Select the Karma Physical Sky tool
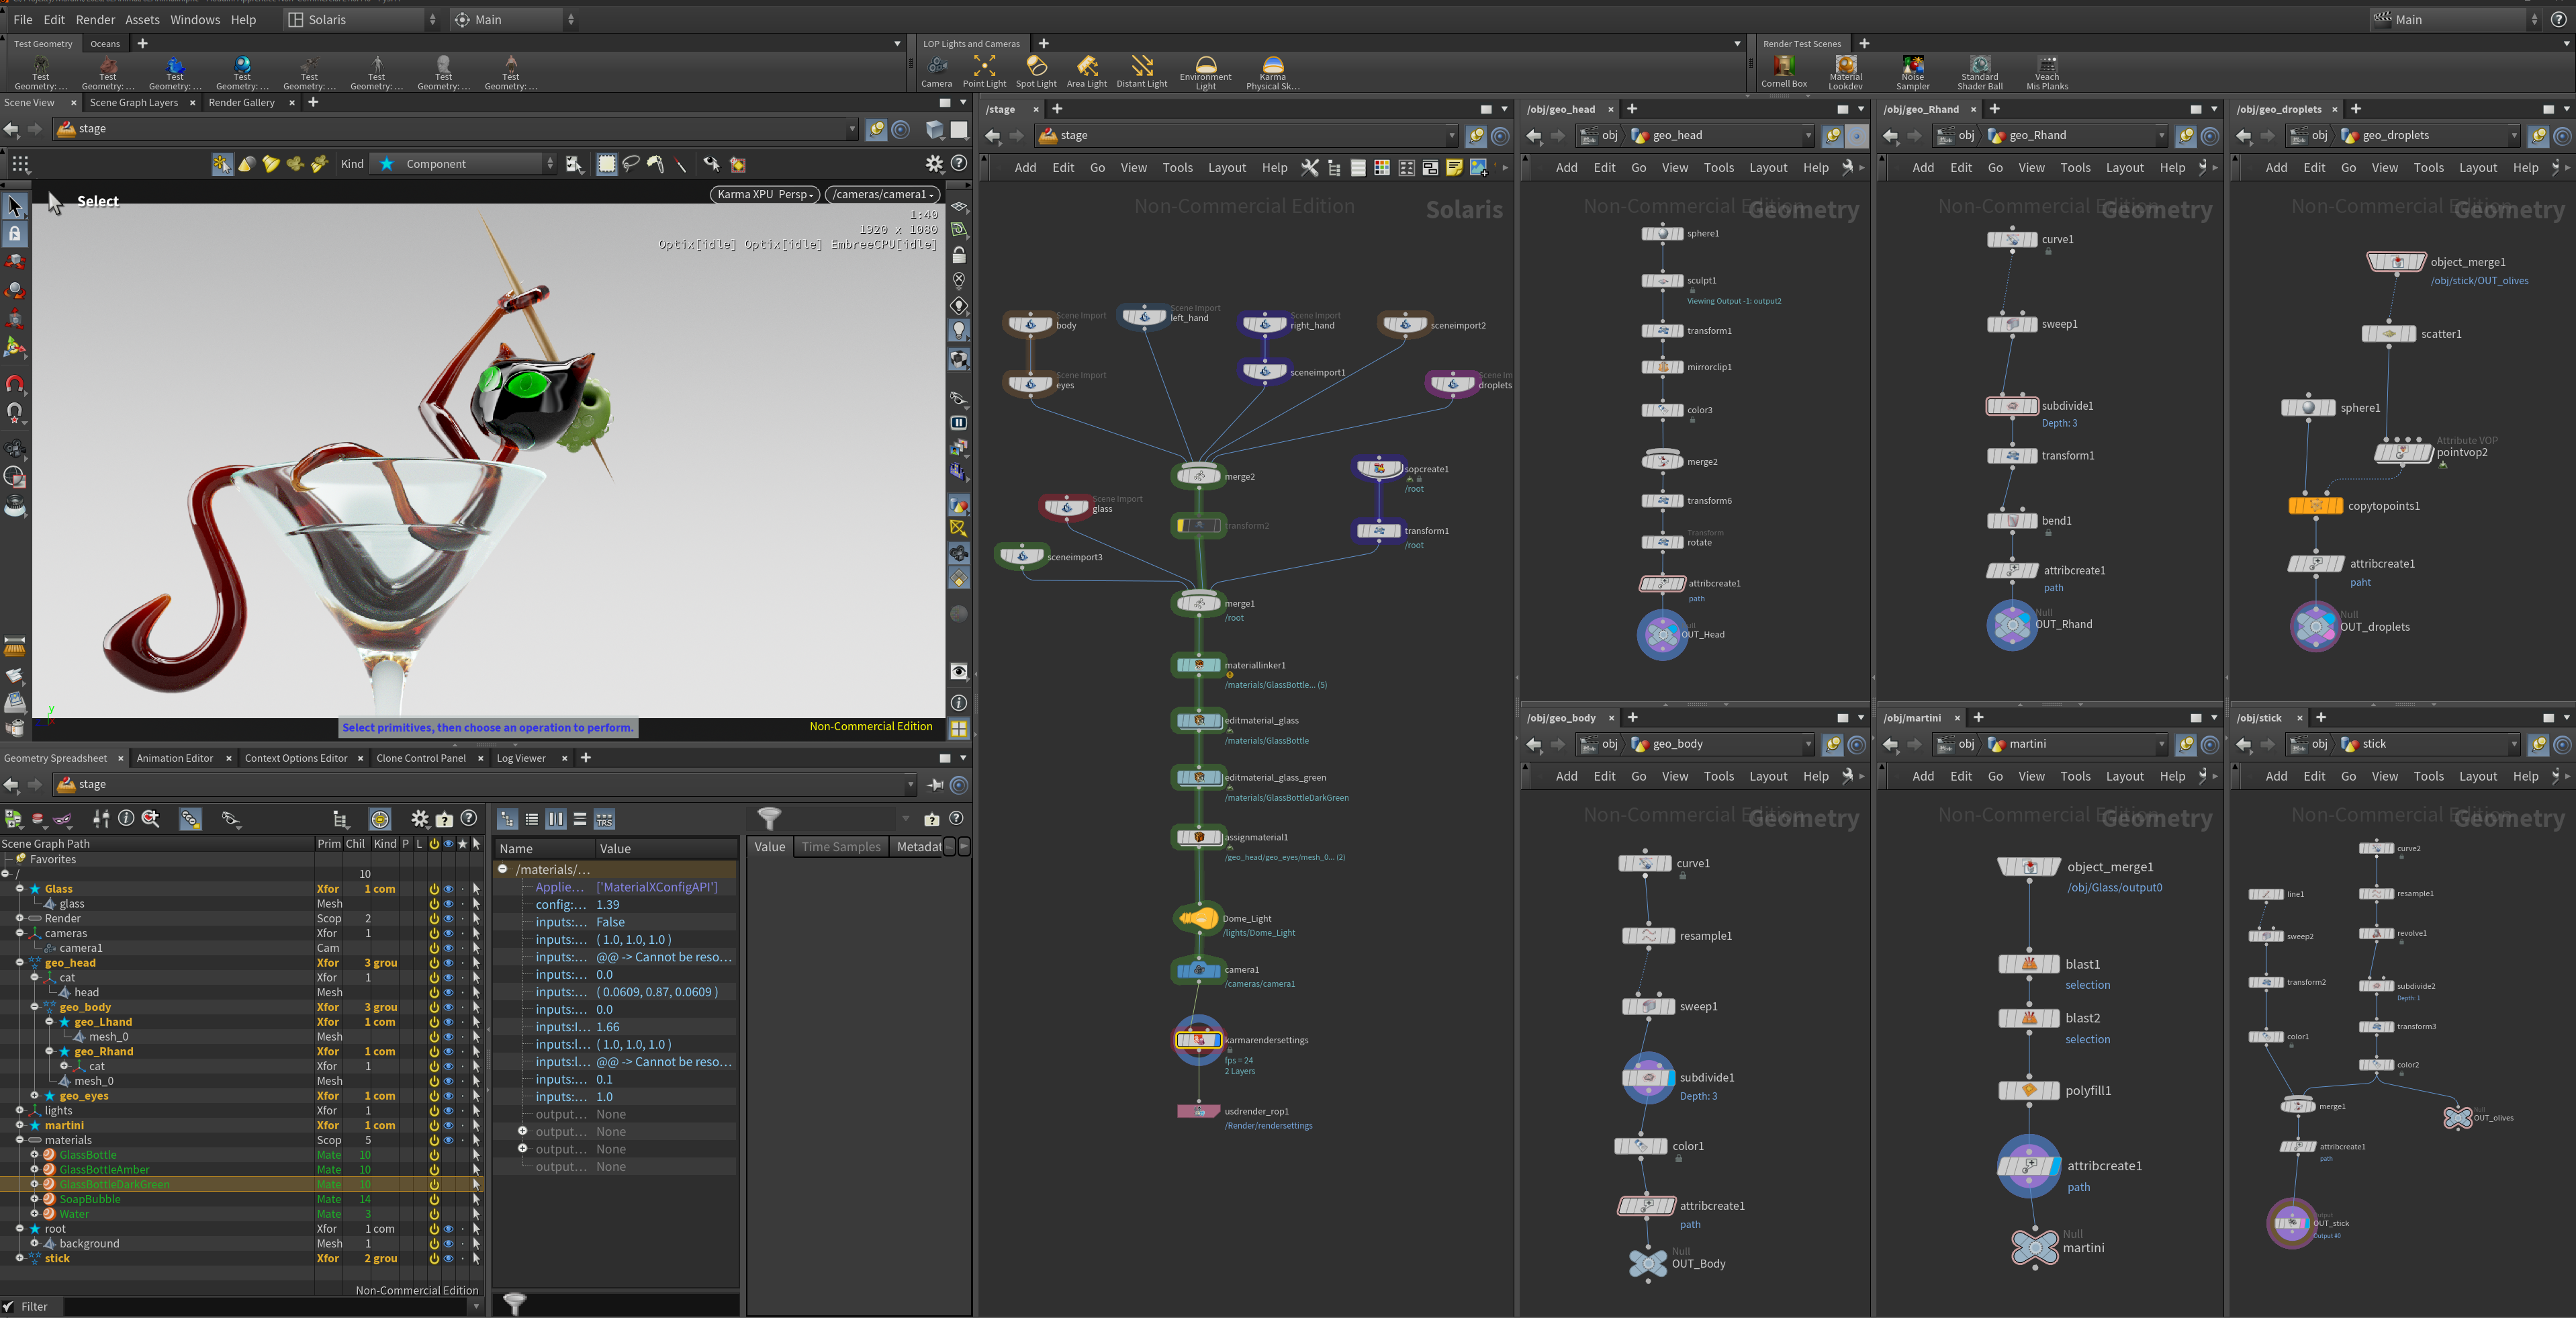2576x1318 pixels. point(1272,72)
